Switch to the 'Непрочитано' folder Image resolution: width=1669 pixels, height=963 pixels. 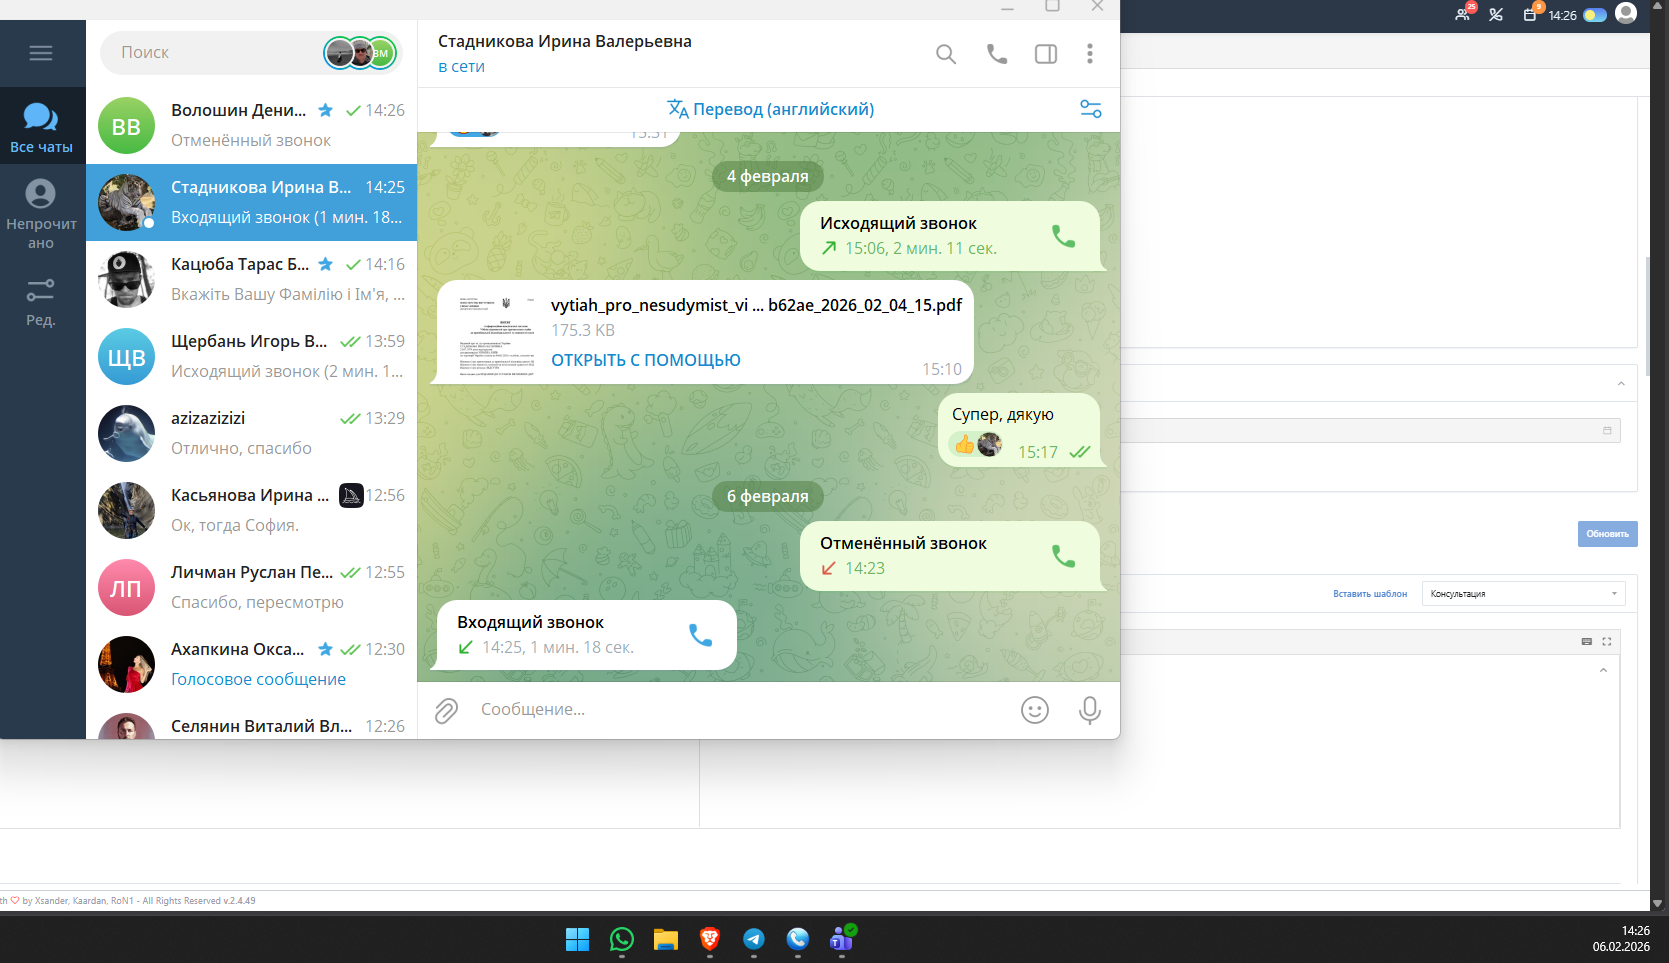42,213
